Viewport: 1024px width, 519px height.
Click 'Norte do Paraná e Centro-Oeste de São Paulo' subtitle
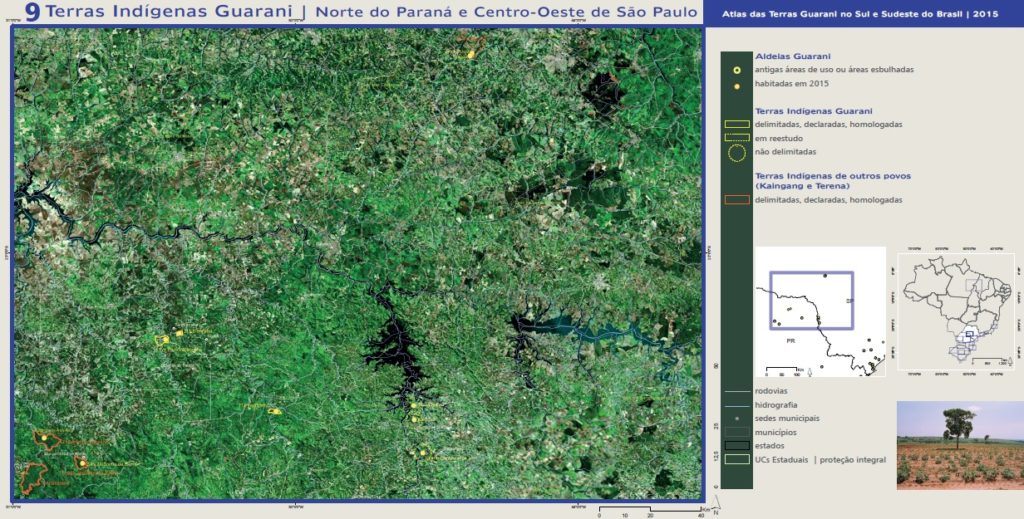[x=506, y=12]
